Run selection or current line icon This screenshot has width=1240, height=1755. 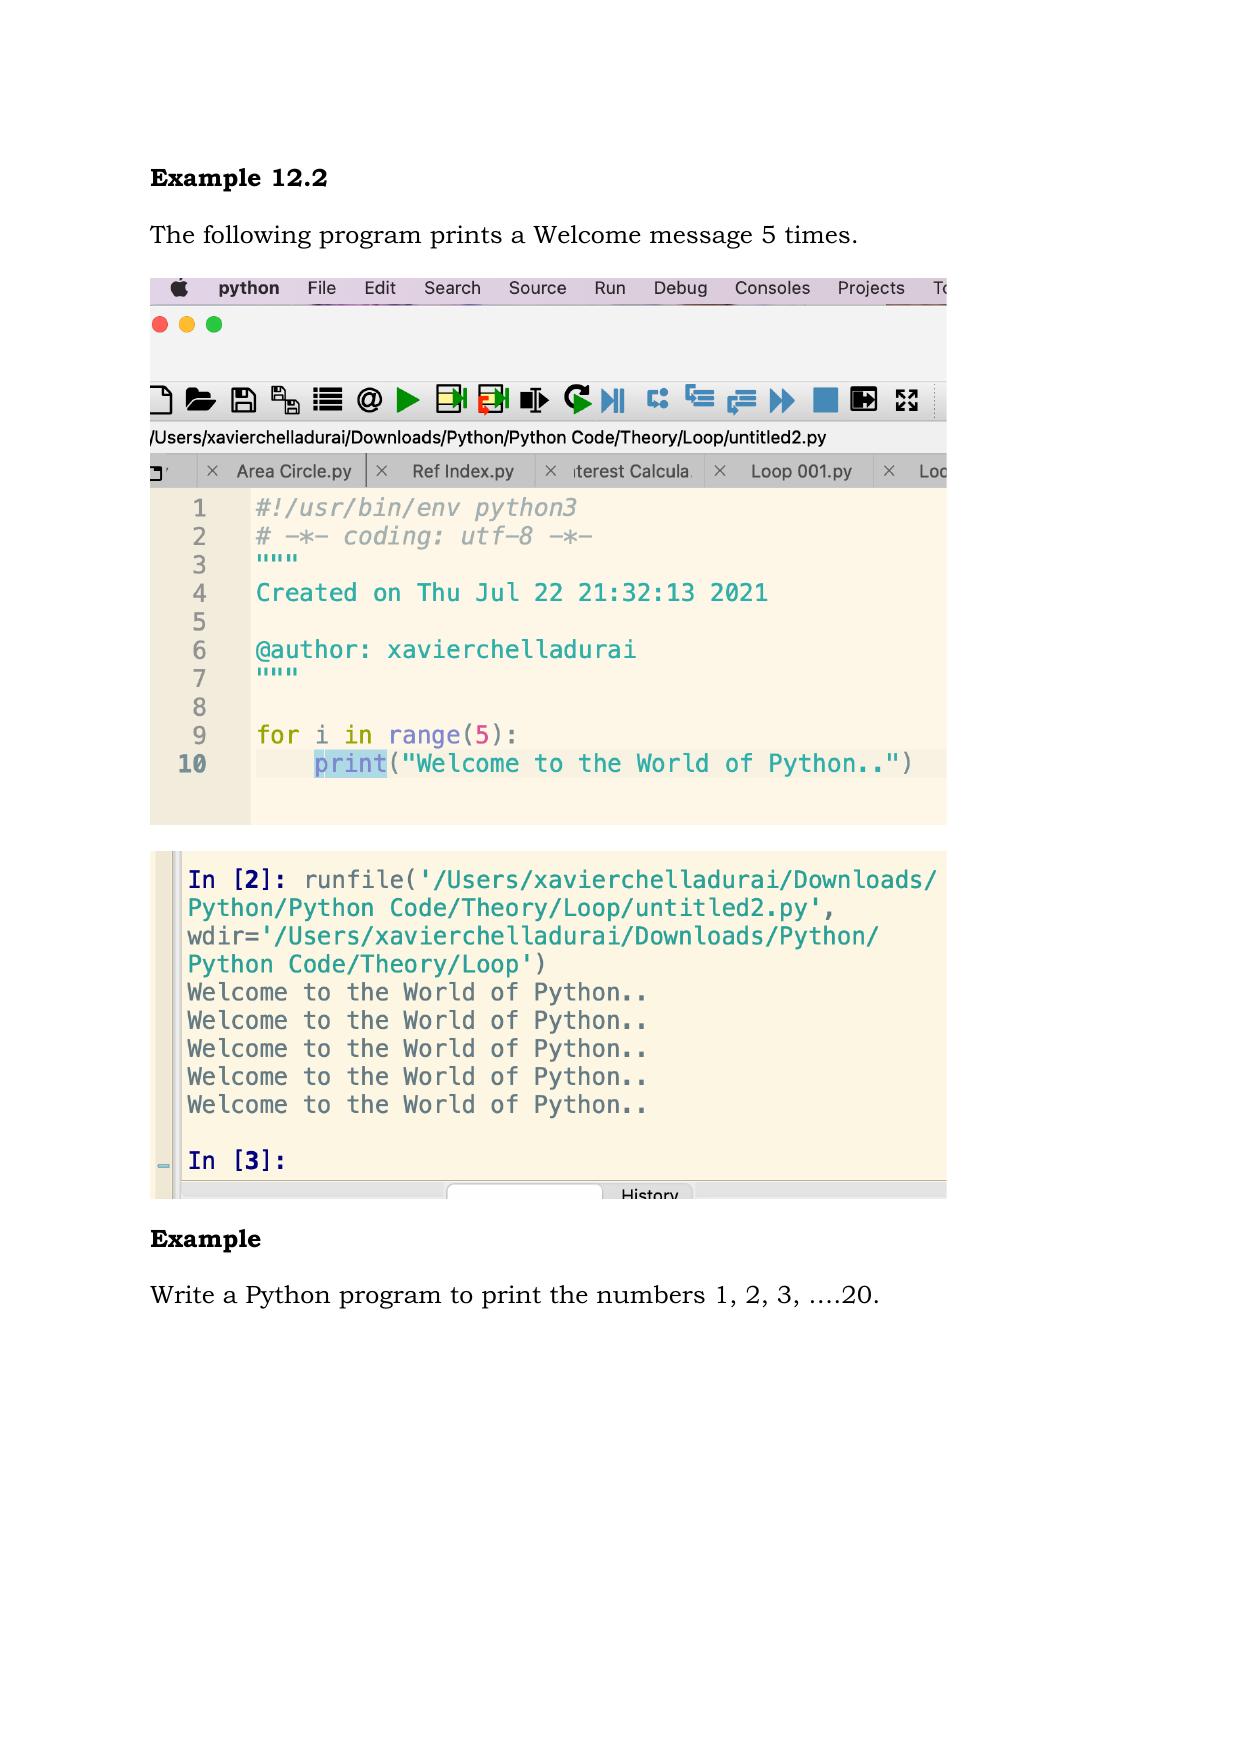coord(534,401)
